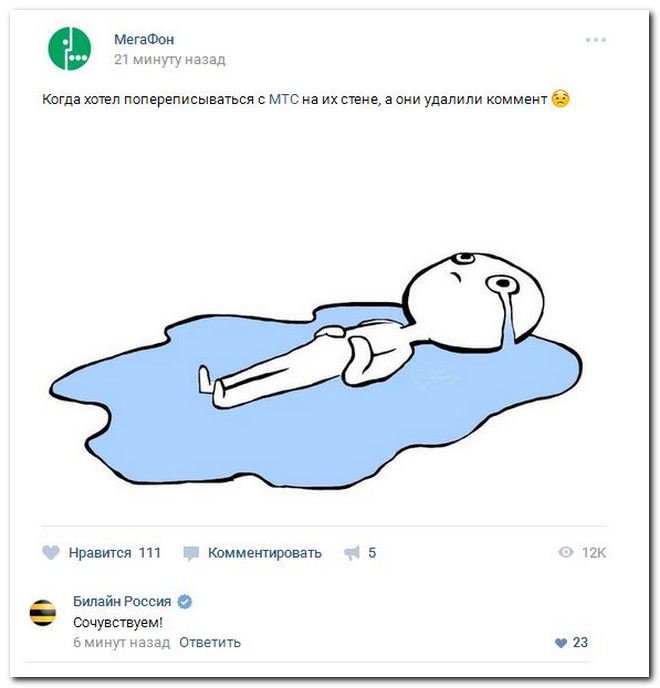Click the share count number 5
The image size is (660, 688).
[372, 553]
